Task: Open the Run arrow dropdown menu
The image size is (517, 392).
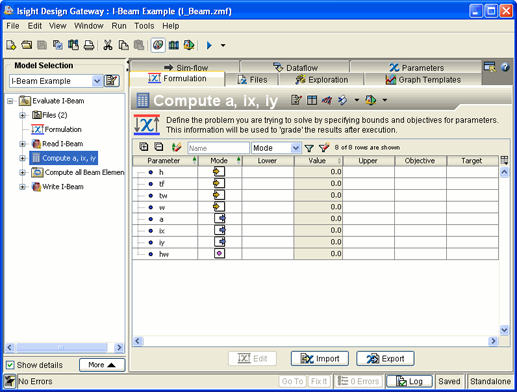Action: click(x=223, y=45)
